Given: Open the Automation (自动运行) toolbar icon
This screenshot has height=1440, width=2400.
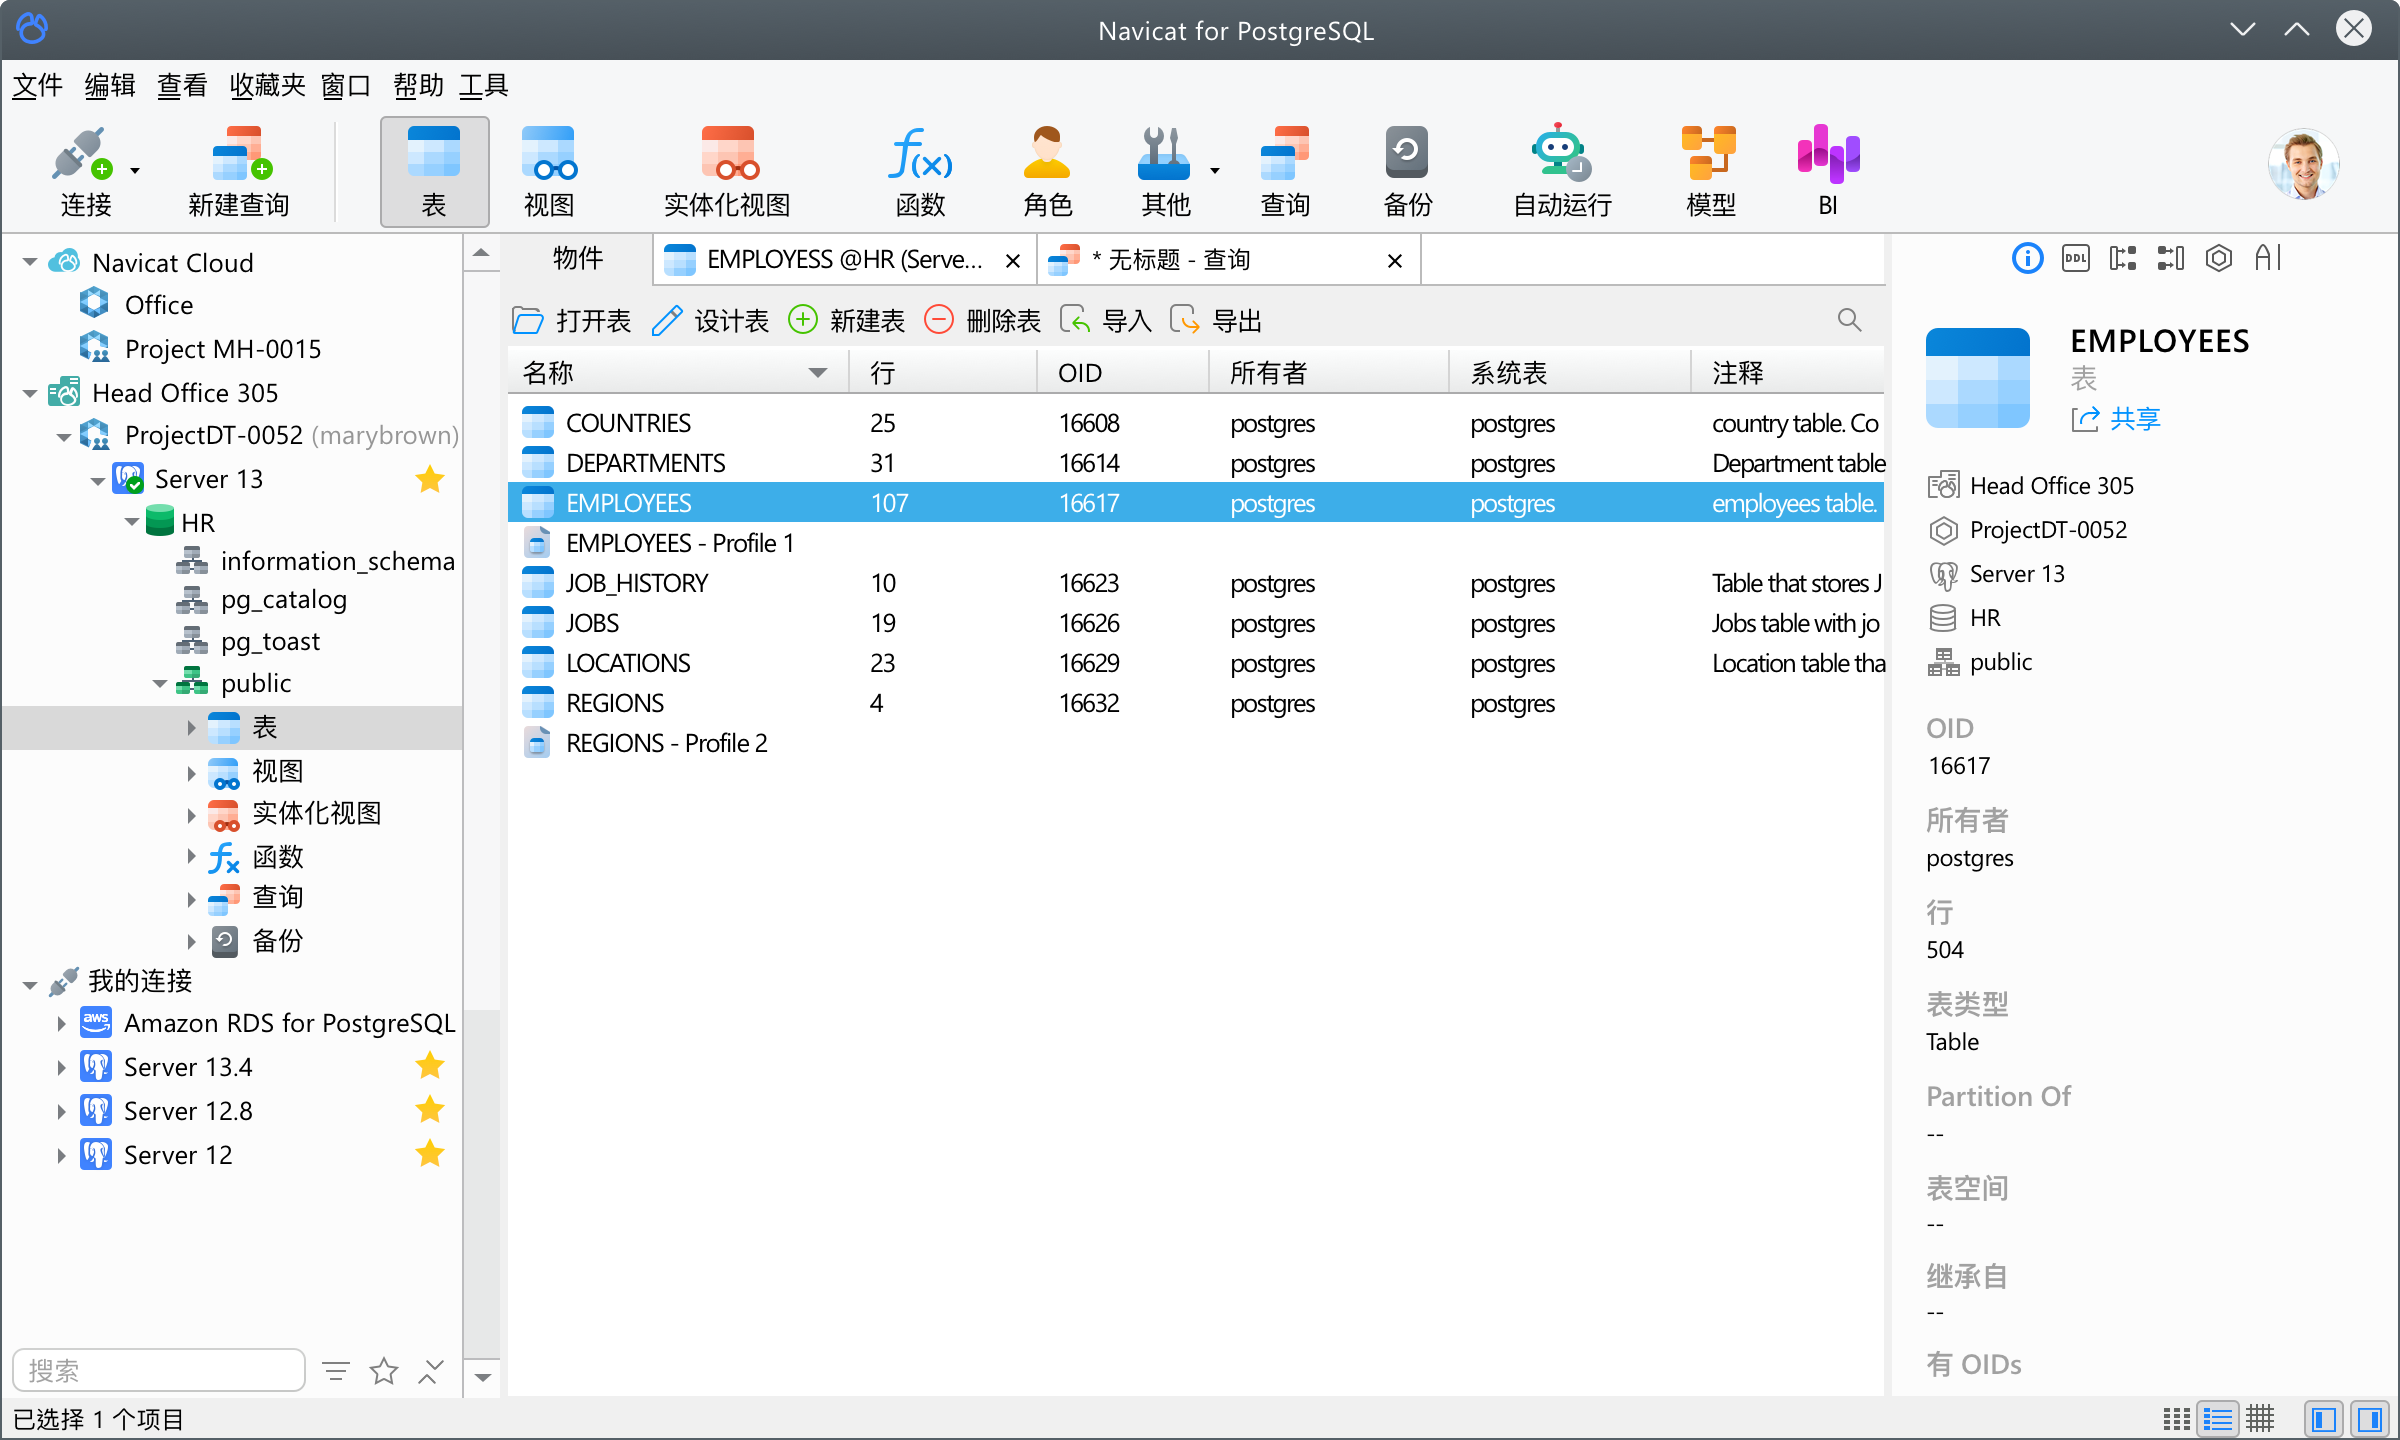Looking at the screenshot, I should tap(1562, 171).
